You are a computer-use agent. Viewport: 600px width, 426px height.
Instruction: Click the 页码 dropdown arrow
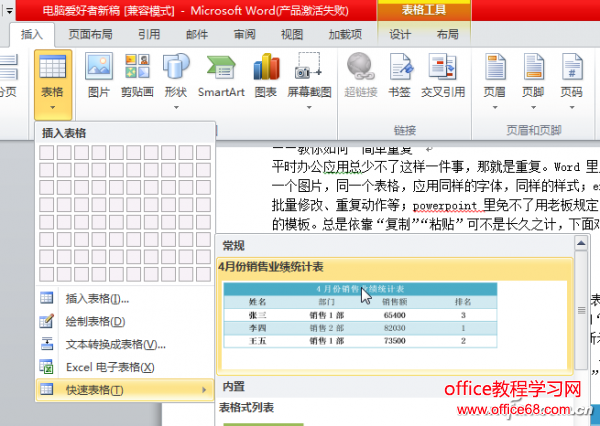coord(572,108)
